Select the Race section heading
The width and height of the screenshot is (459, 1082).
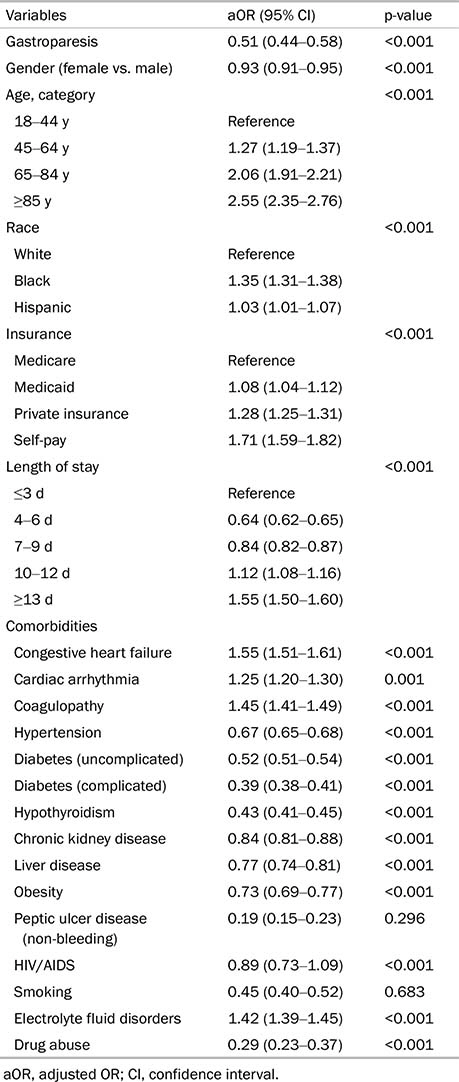(19, 228)
